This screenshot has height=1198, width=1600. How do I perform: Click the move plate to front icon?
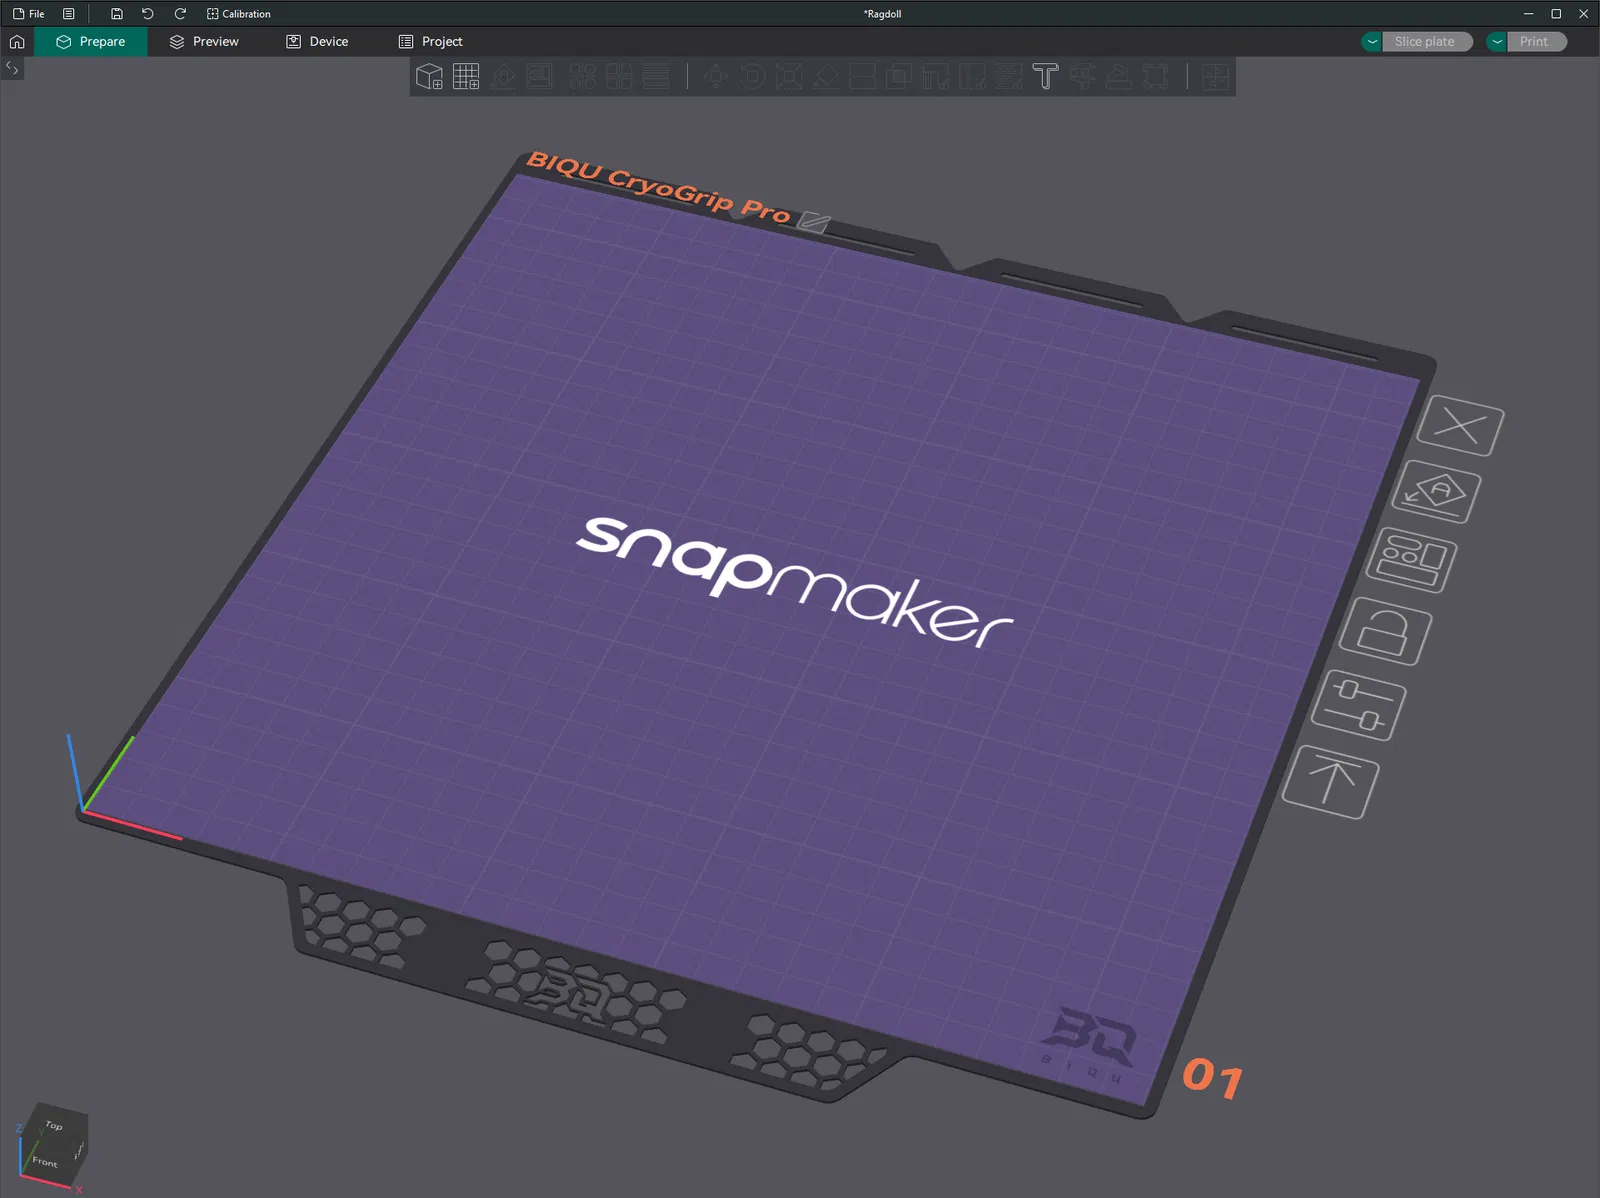pyautogui.click(x=1330, y=782)
